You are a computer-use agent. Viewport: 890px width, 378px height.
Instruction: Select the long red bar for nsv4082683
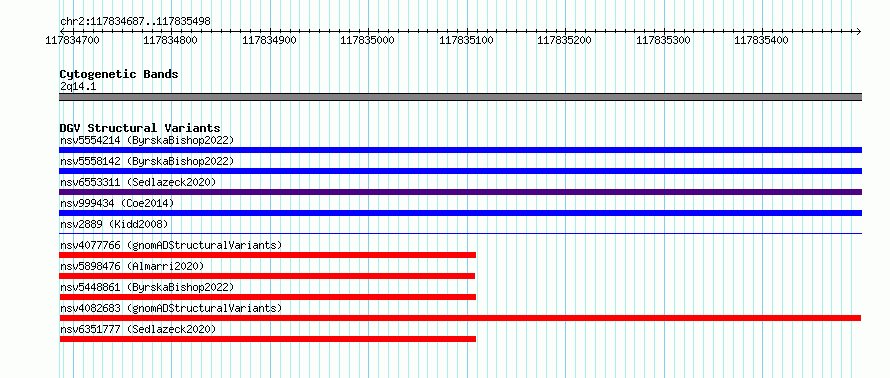tap(460, 318)
